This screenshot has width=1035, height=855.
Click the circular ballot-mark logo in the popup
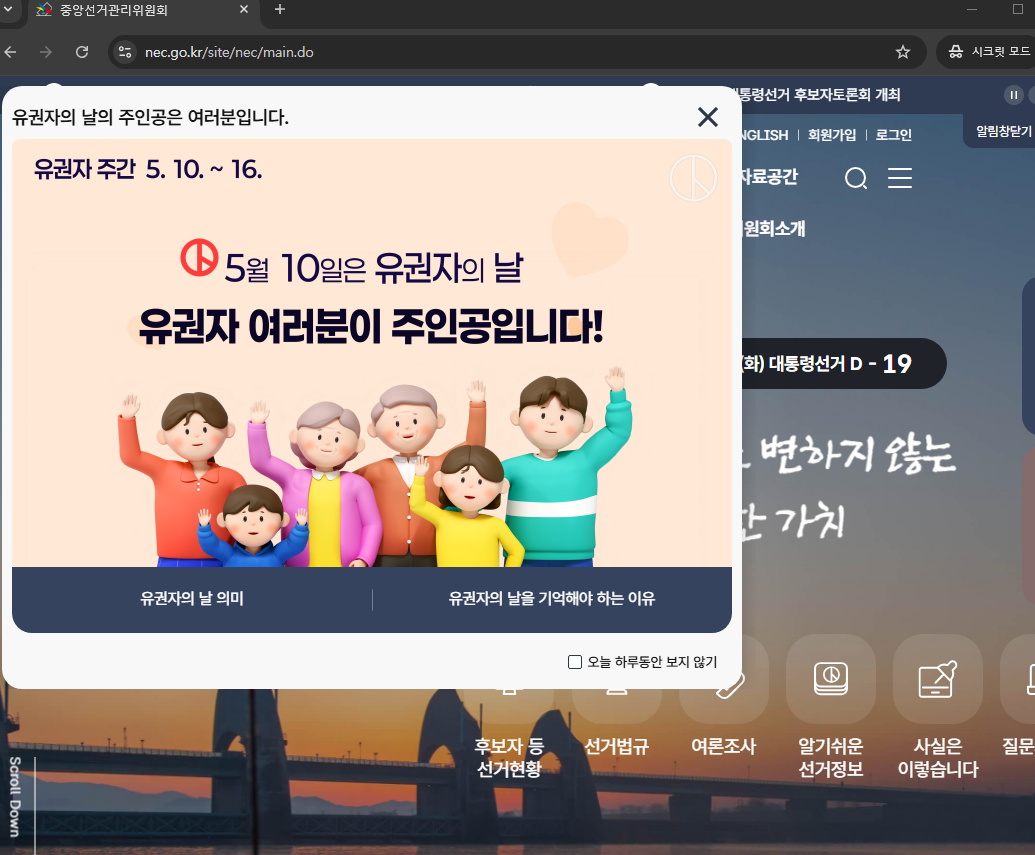pos(694,178)
